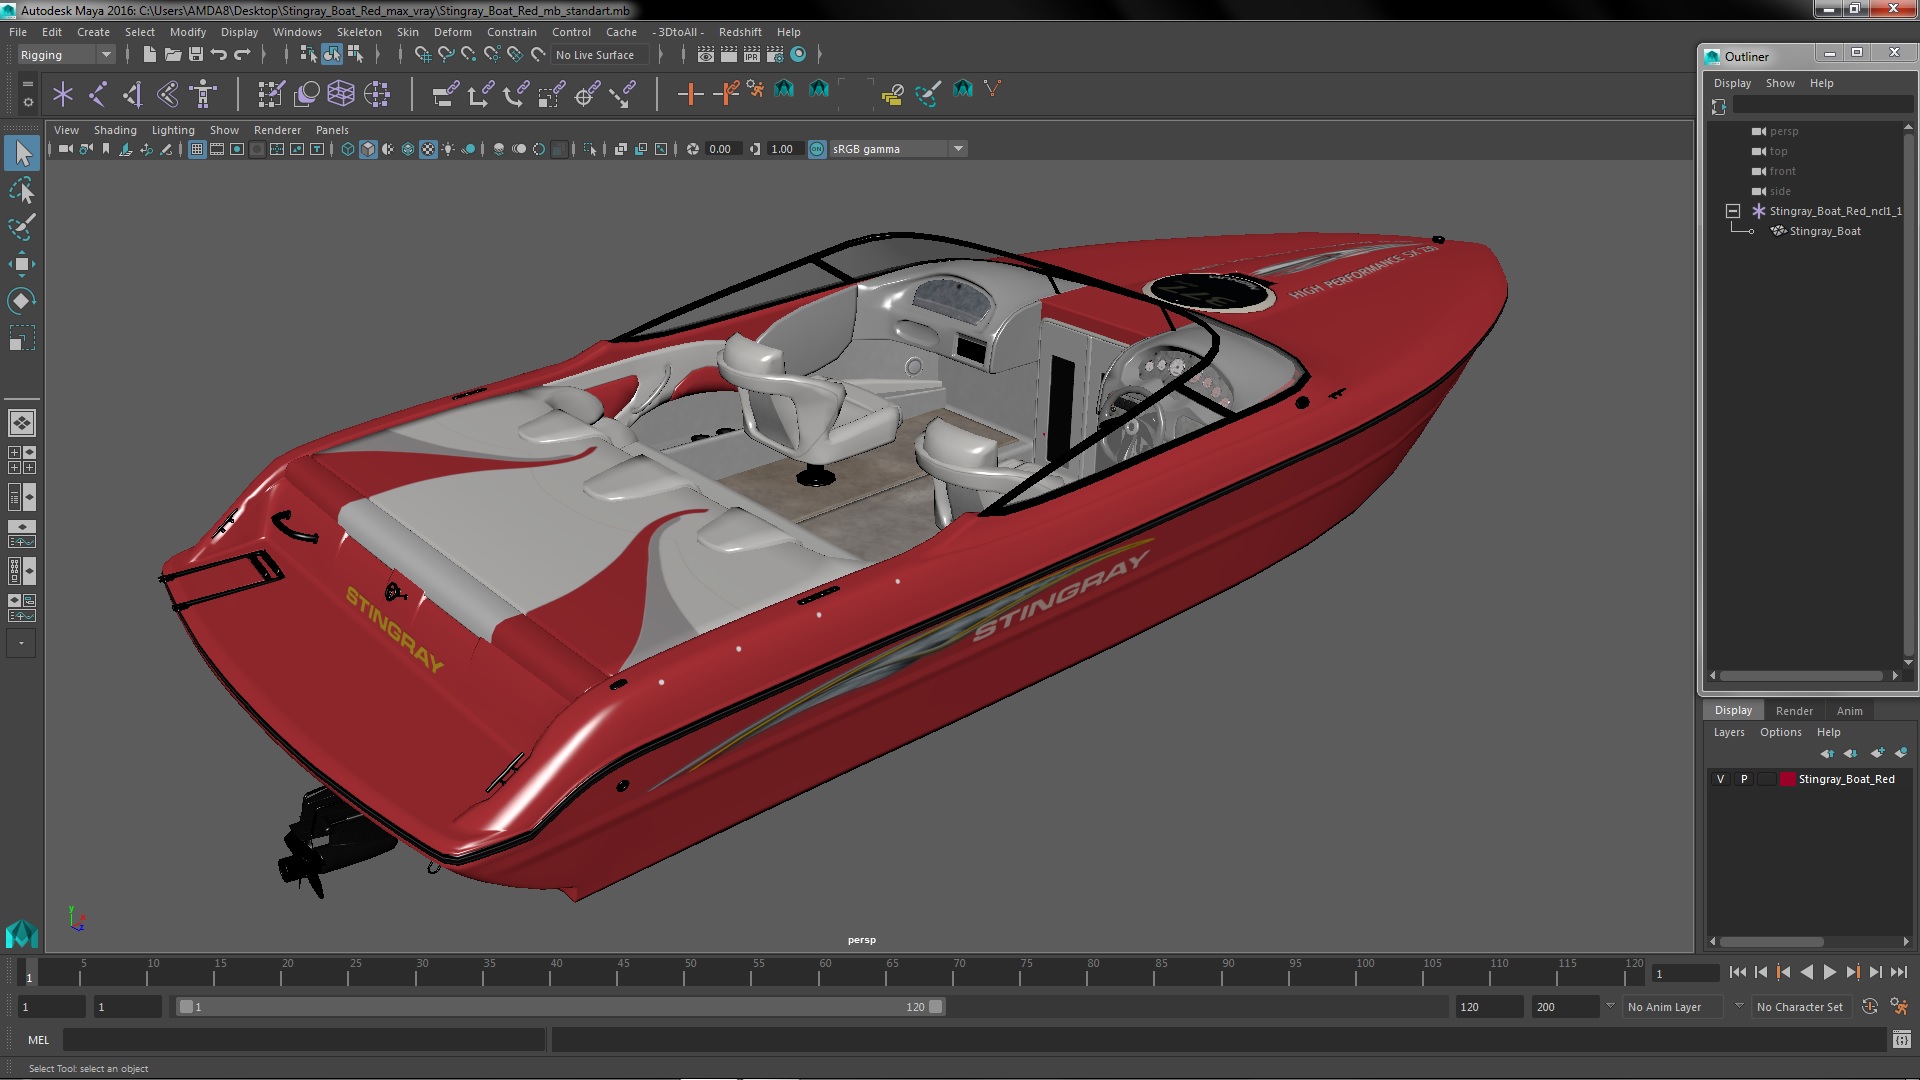Open the sRGB gamma view transform dropdown
Viewport: 1920px width, 1080px height.
tap(899, 149)
